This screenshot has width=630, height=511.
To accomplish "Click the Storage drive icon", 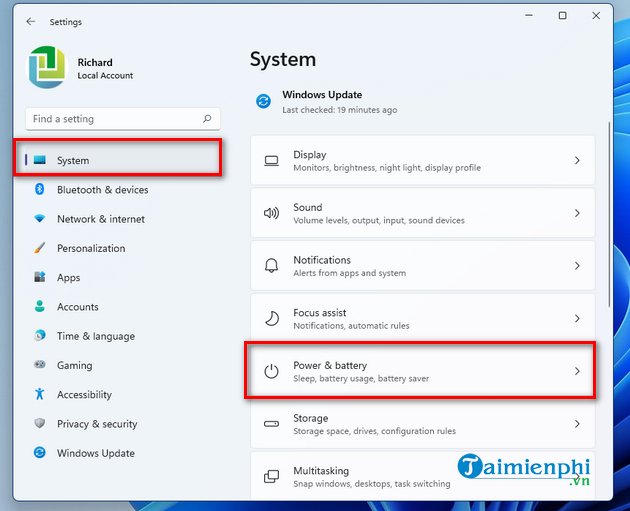I will click(272, 424).
